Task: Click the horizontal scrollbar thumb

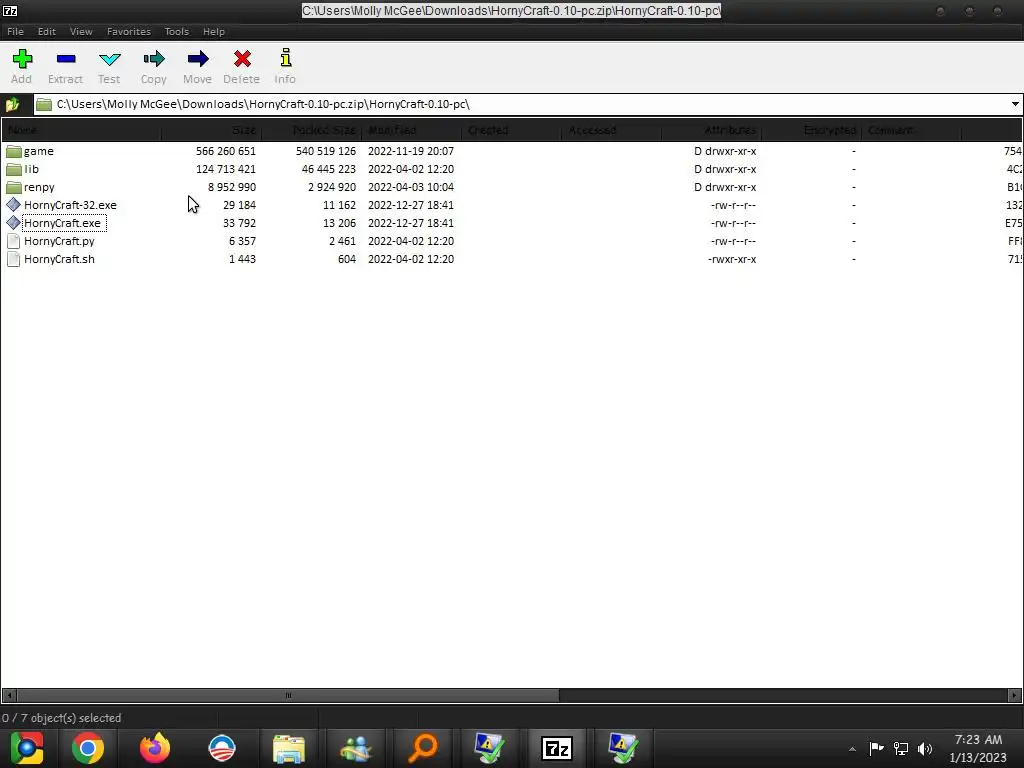Action: (288, 696)
